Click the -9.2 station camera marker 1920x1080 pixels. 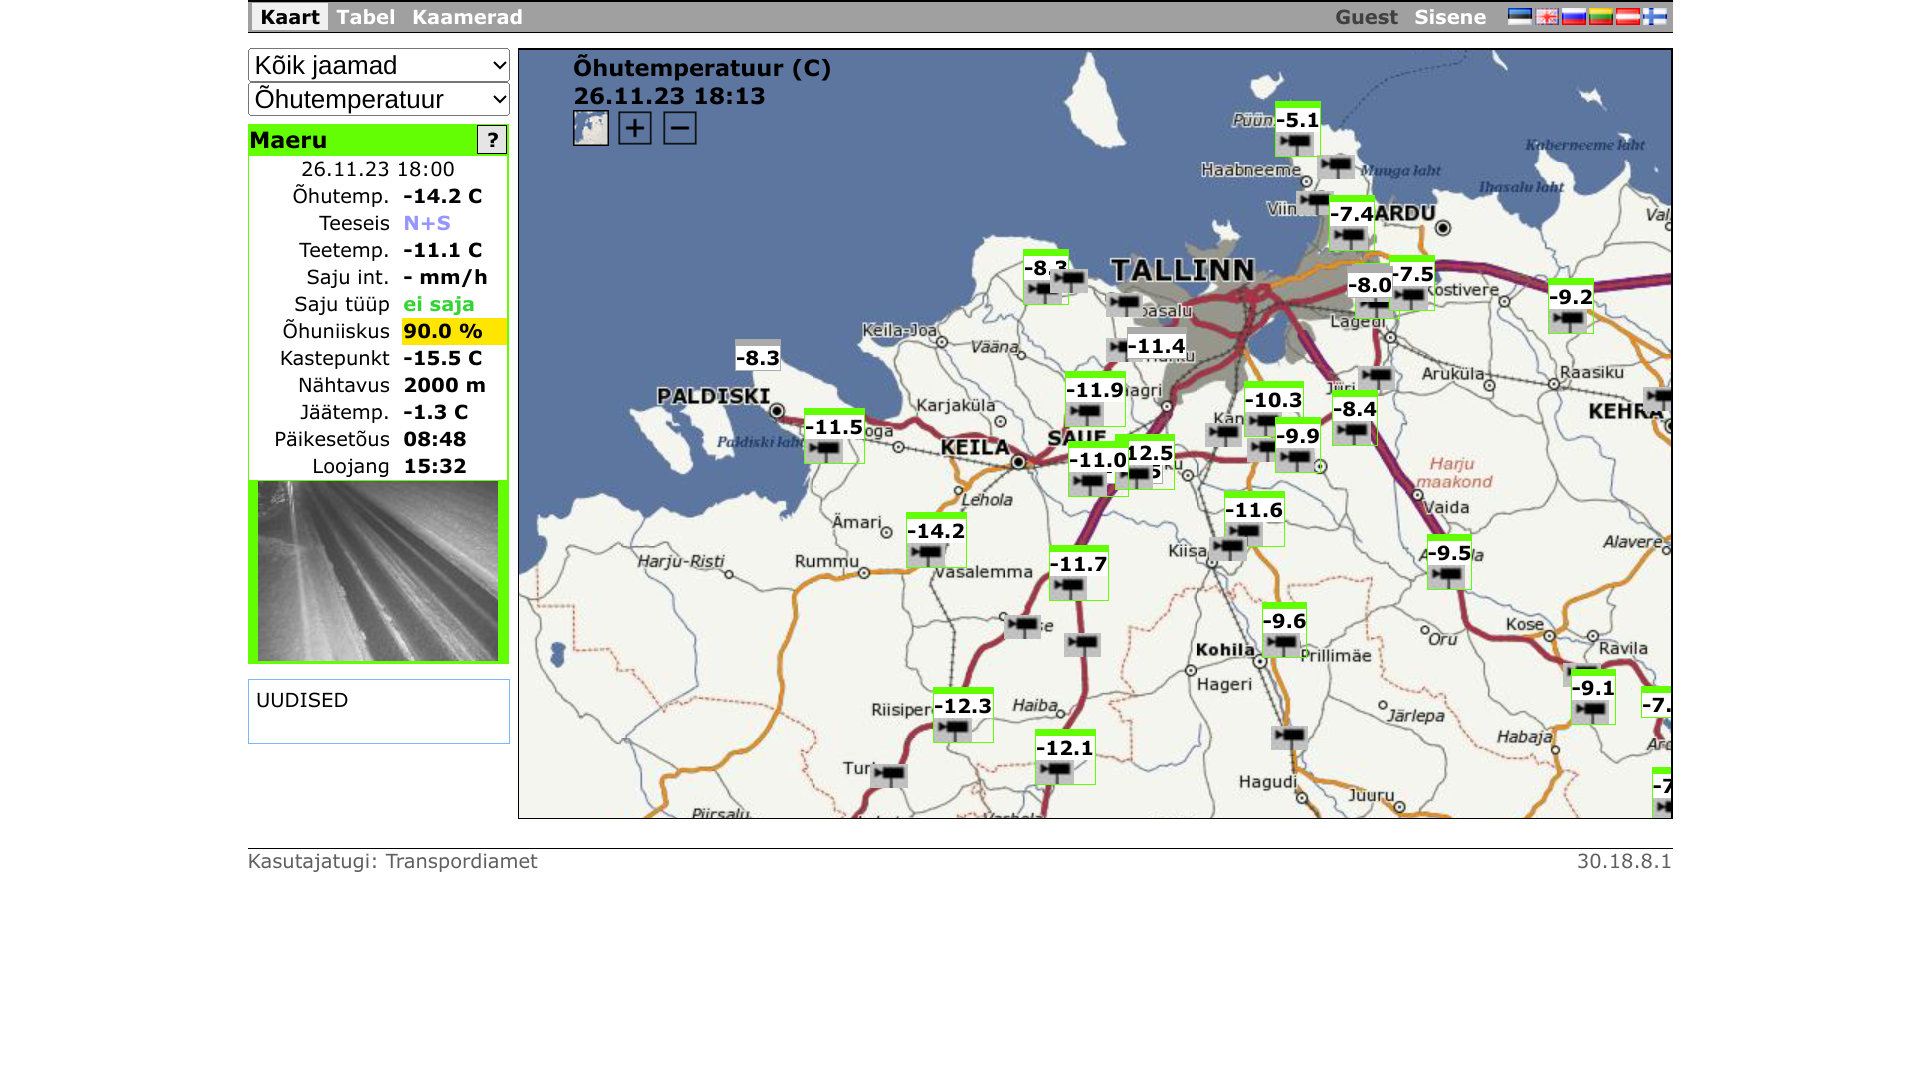tap(1568, 320)
